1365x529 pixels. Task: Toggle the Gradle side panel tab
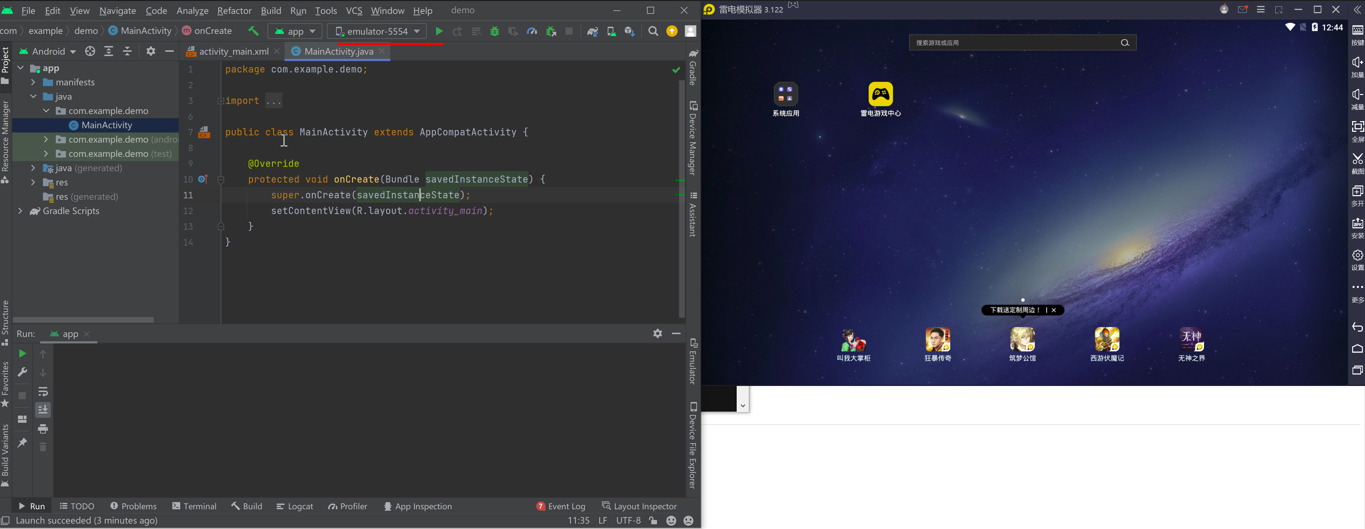(693, 67)
